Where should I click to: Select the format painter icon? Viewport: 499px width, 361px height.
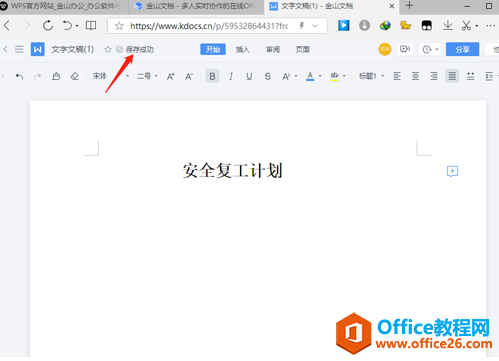point(56,76)
